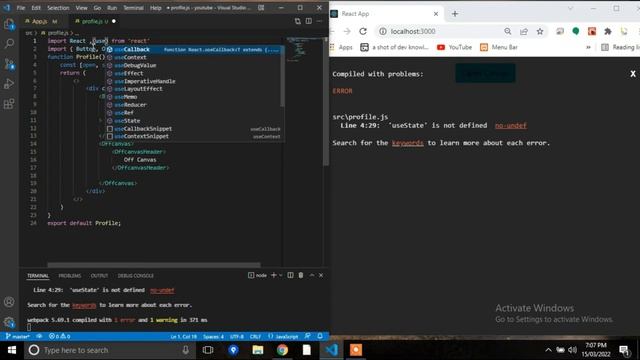Open the Manage gear in VS Code

click(x=9, y=322)
